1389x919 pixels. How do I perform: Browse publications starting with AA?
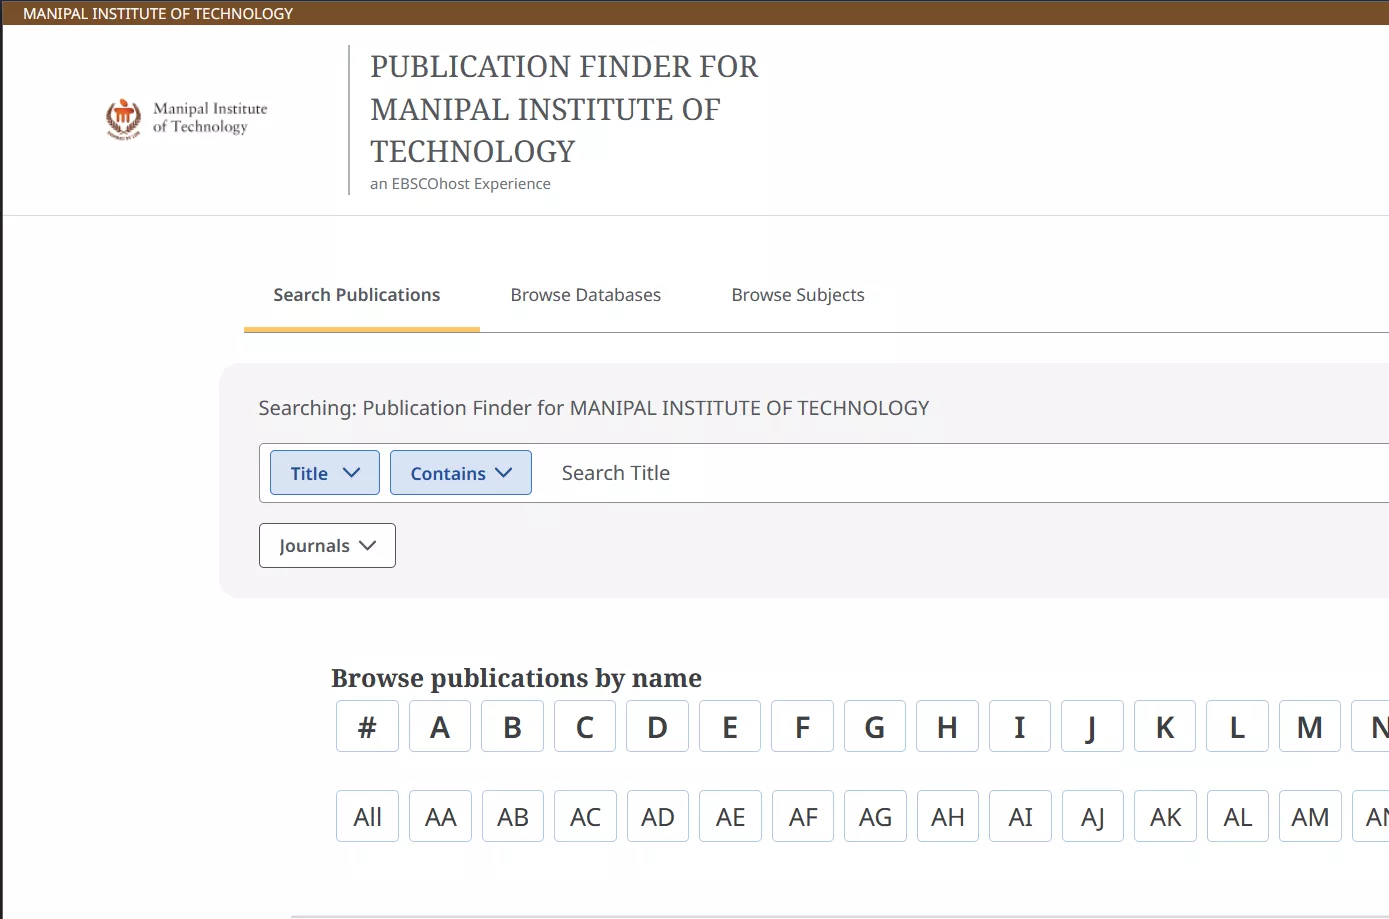coord(439,816)
